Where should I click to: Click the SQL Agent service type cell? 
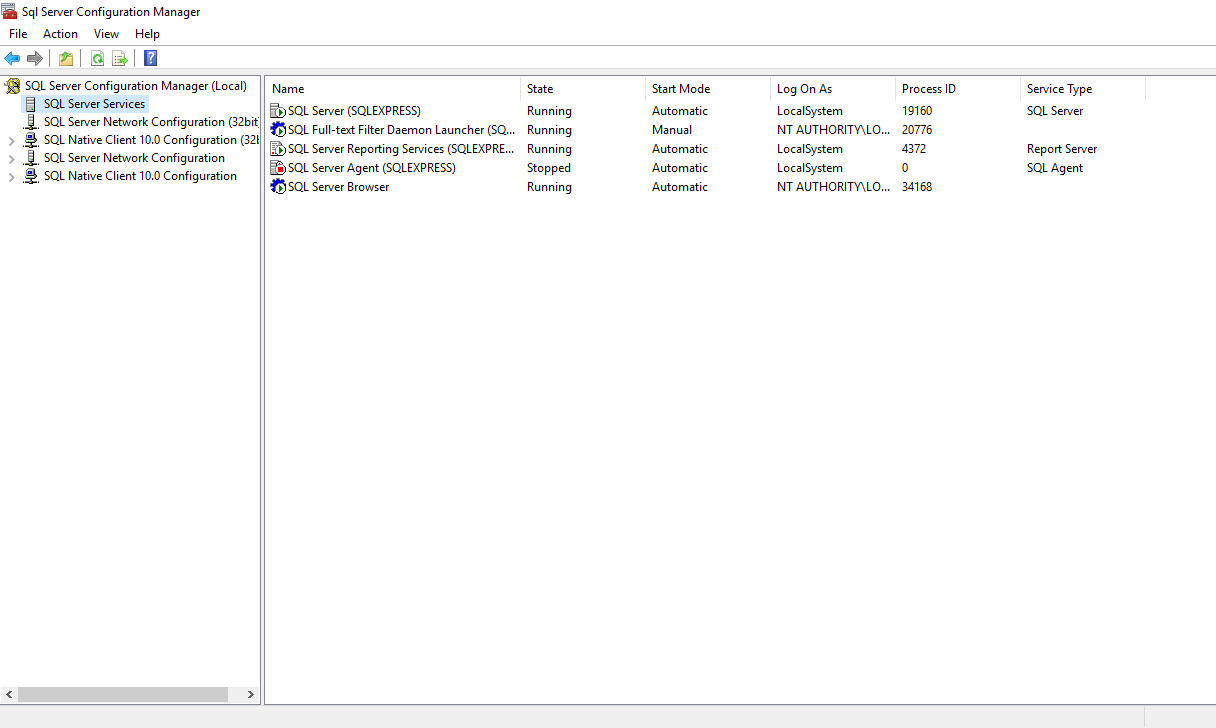pyautogui.click(x=1055, y=168)
